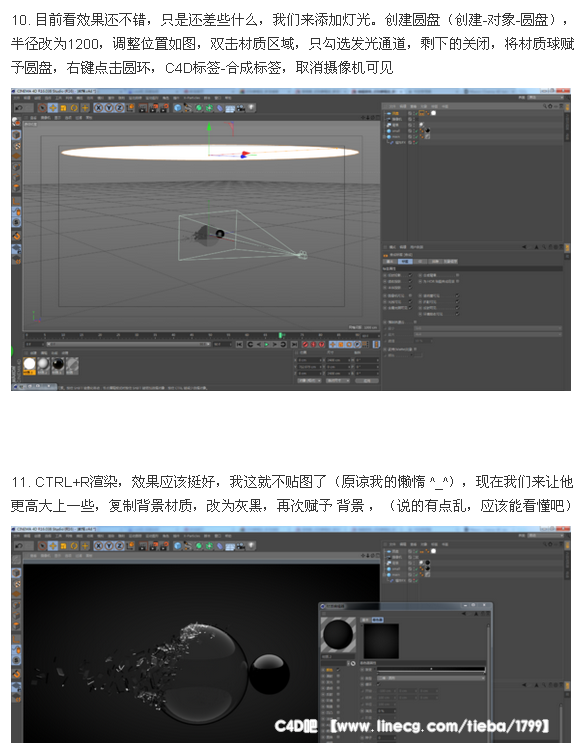
Task: Click white material tag on disc in step 10
Action: point(433,113)
